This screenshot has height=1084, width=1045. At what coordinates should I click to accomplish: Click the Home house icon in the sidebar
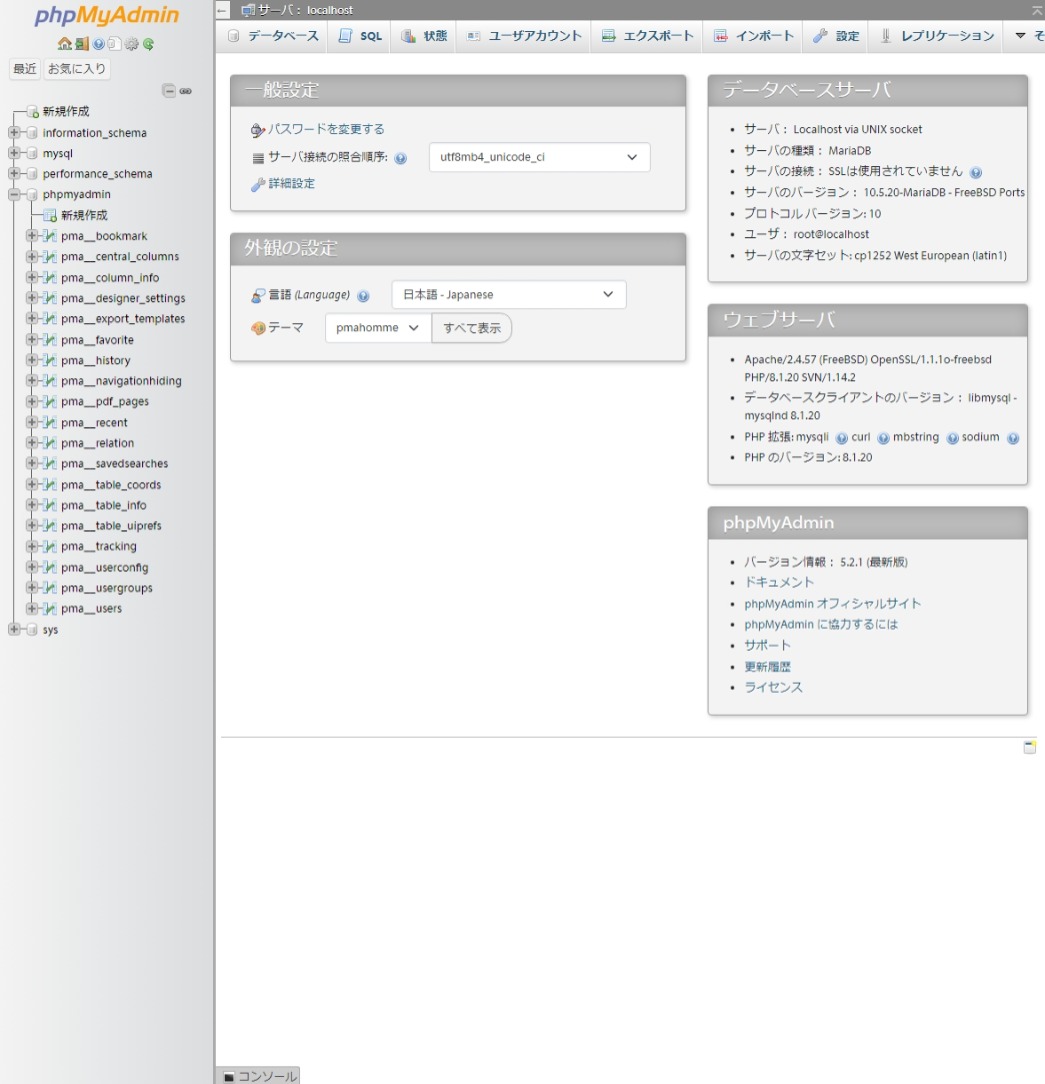pos(64,44)
